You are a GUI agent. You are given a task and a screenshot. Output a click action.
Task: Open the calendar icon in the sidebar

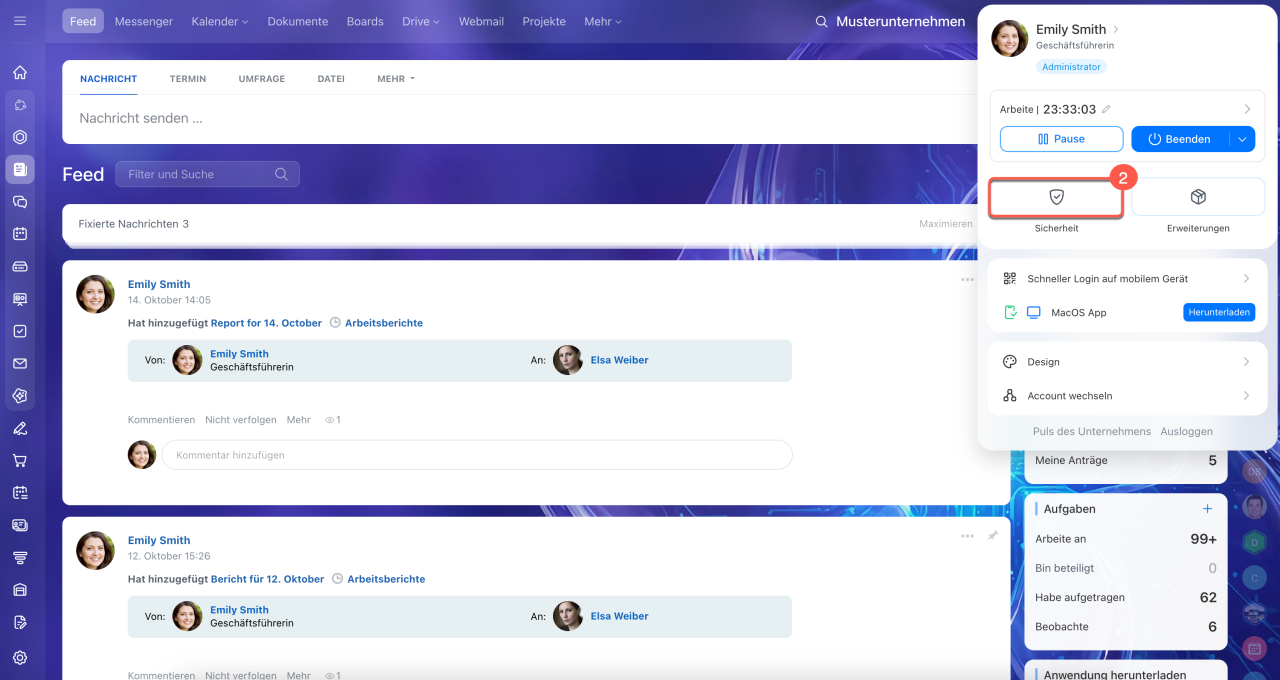(x=20, y=234)
